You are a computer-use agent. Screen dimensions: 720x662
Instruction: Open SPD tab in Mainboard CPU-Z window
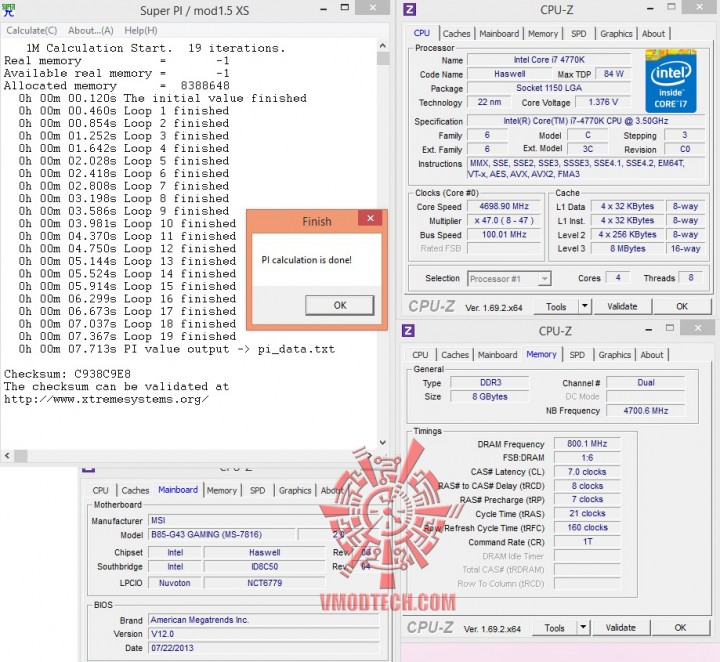pyautogui.click(x=258, y=490)
